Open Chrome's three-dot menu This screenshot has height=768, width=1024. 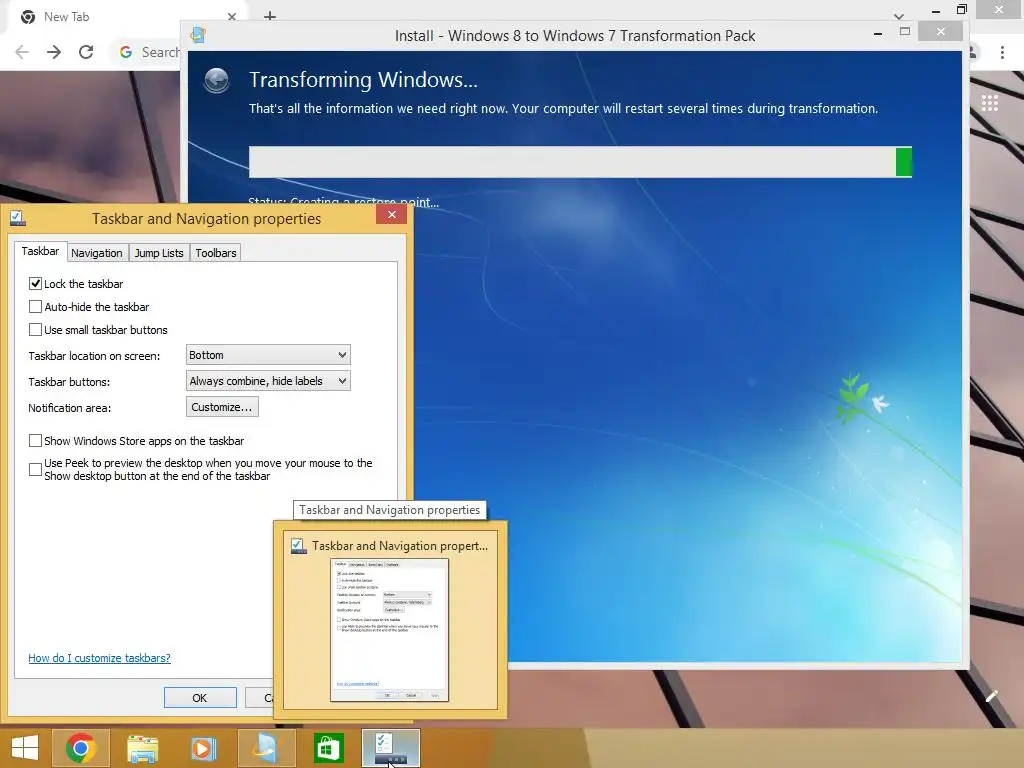[1002, 52]
